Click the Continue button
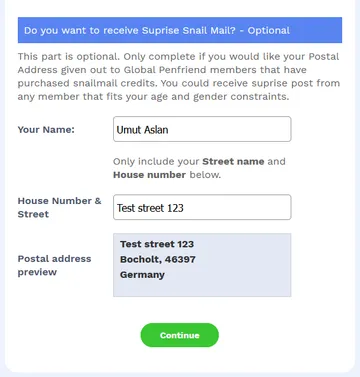Image resolution: width=360 pixels, height=377 pixels. click(179, 335)
